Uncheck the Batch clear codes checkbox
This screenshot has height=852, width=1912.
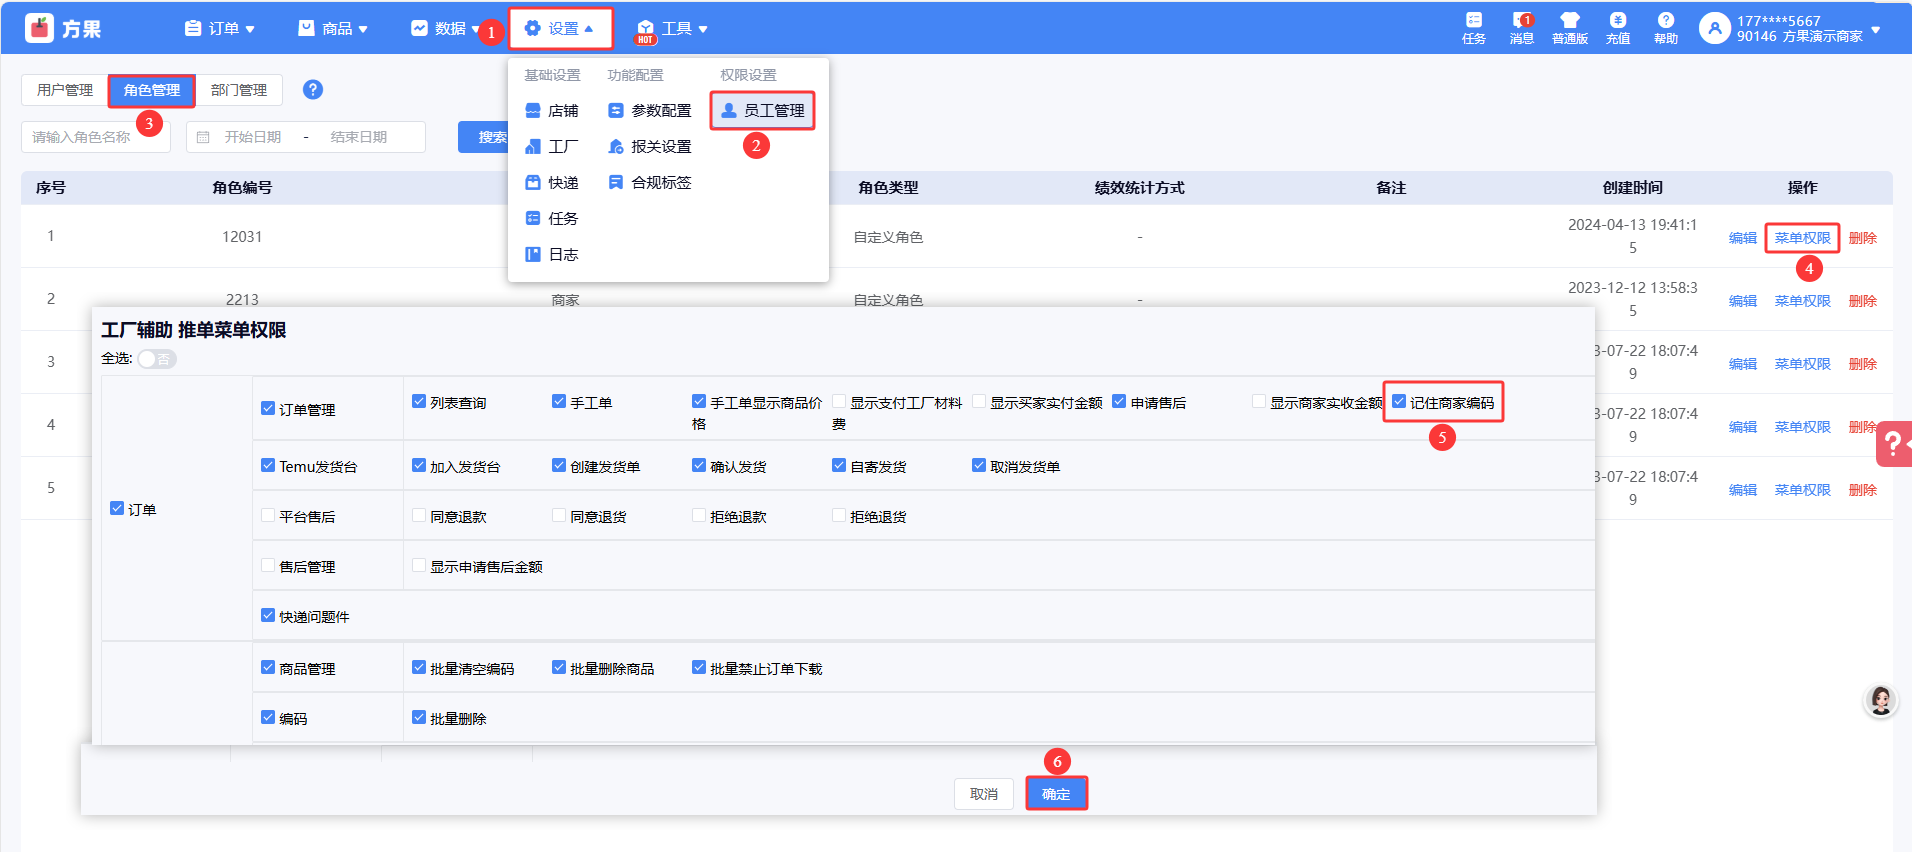coord(419,668)
